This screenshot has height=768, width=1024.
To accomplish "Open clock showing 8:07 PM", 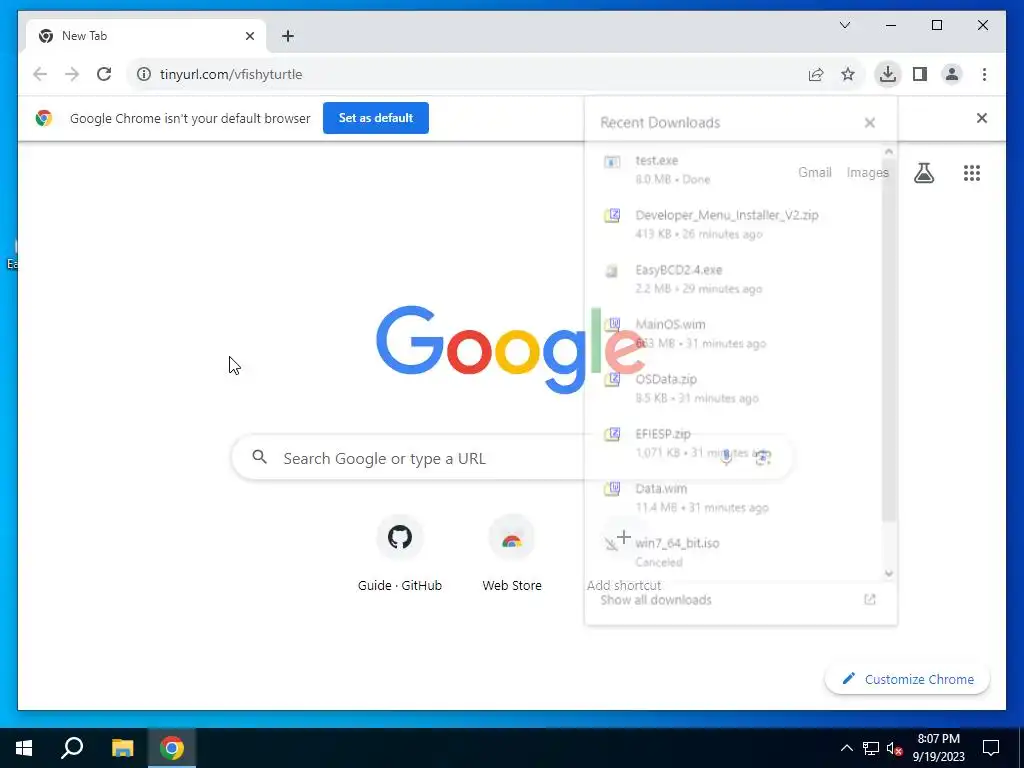I will pos(938,748).
